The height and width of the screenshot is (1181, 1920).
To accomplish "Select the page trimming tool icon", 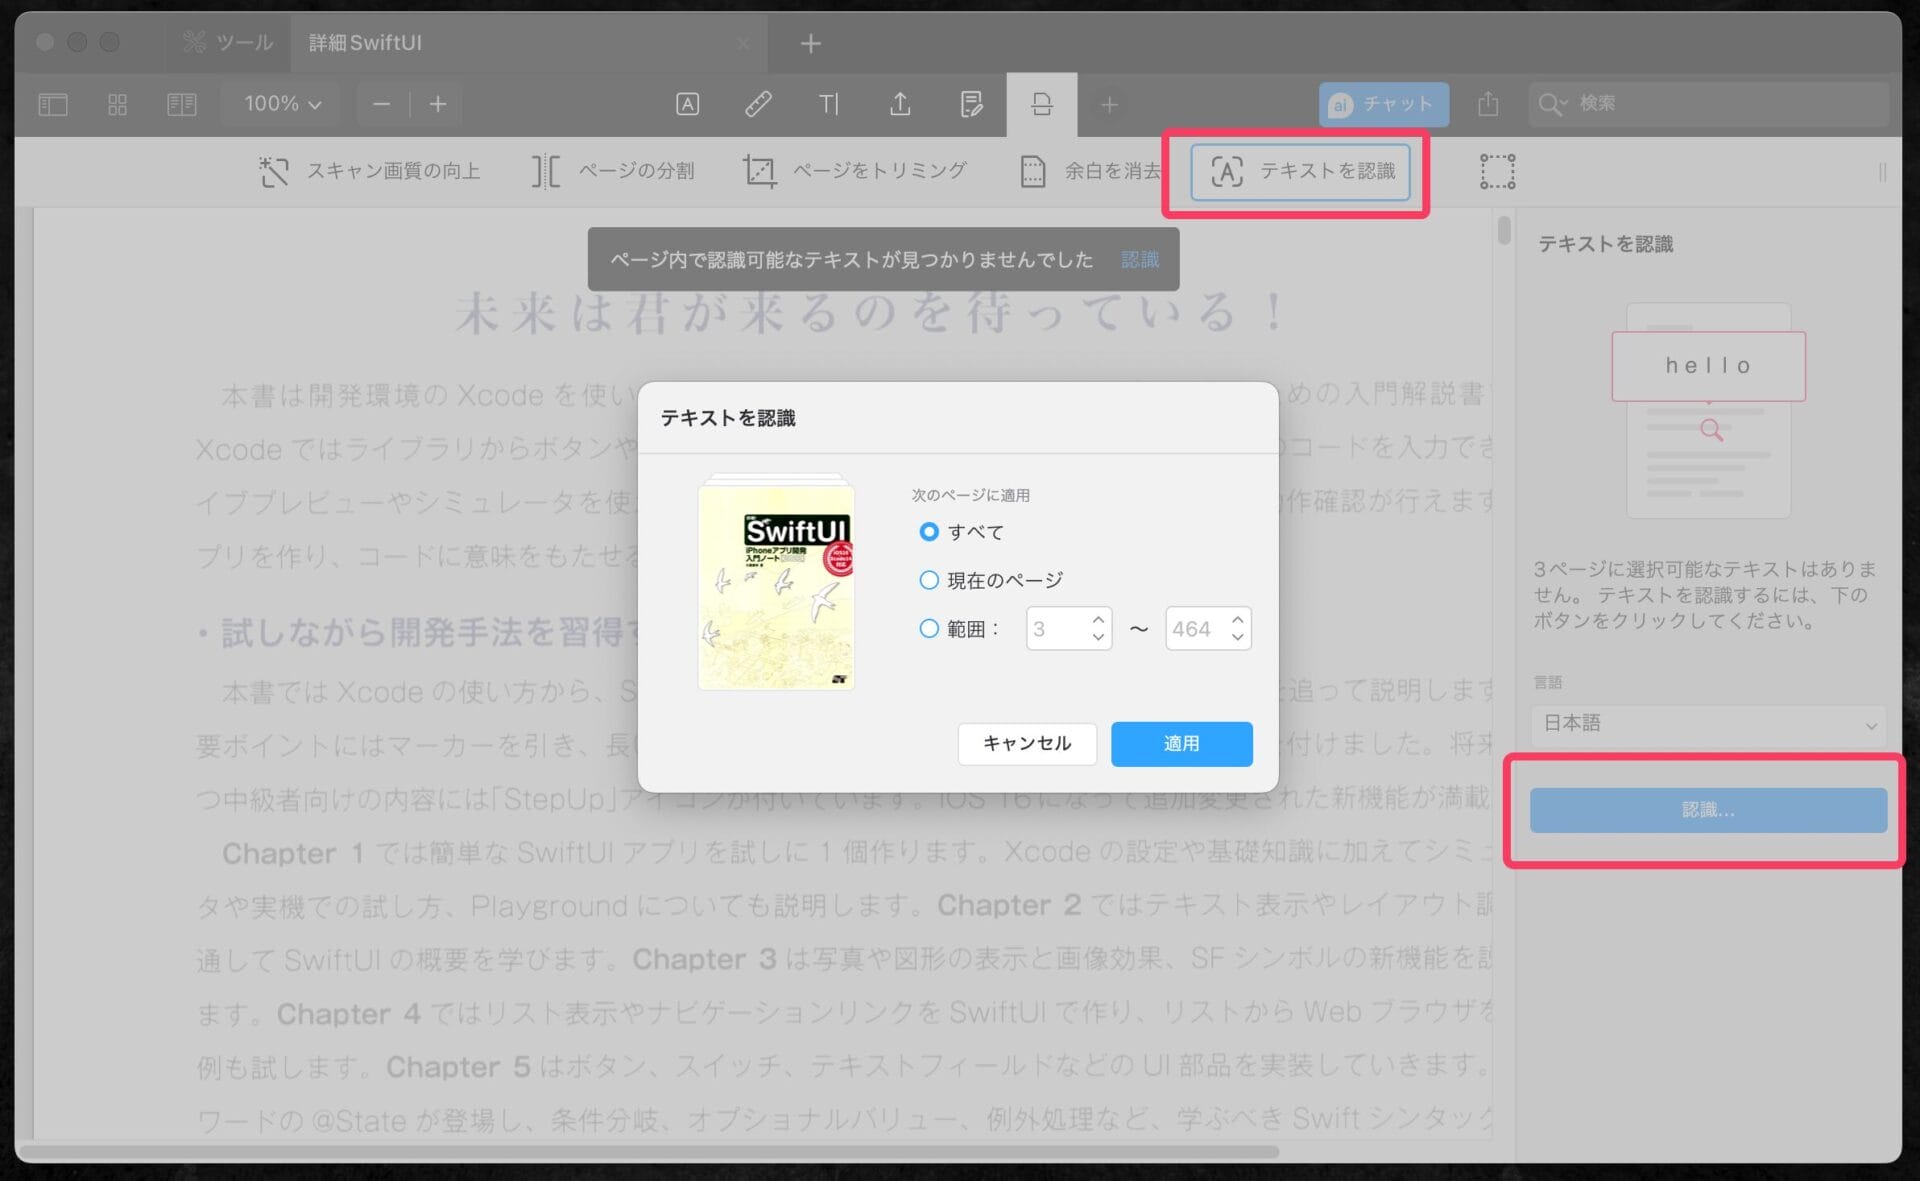I will click(759, 172).
